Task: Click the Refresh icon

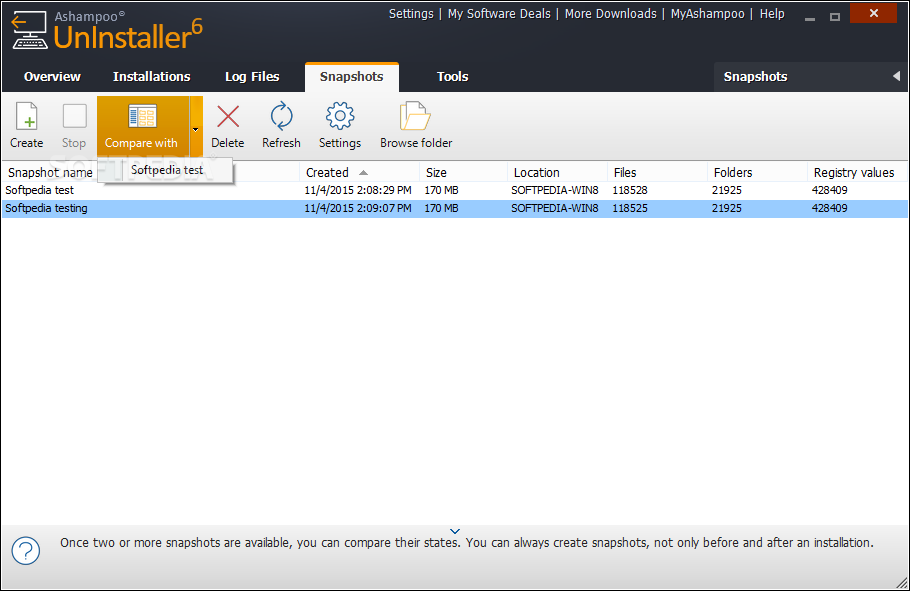Action: point(281,116)
